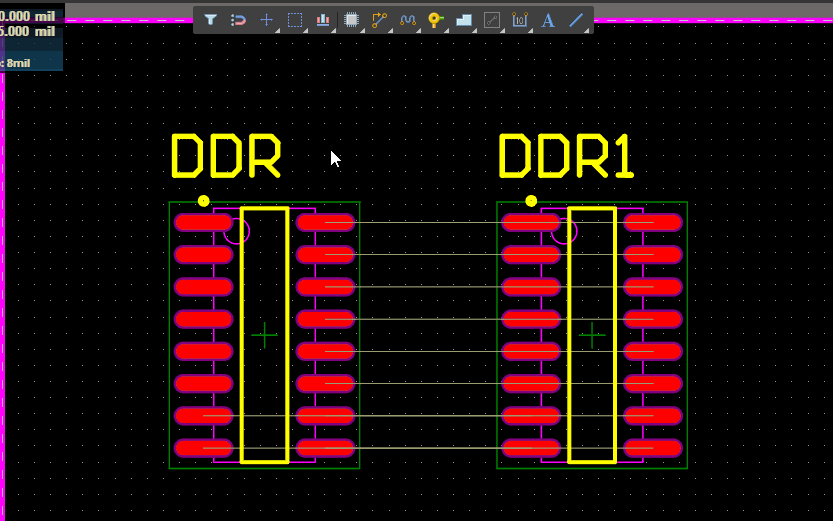Image resolution: width=833 pixels, height=521 pixels.
Task: Click the yellow pin-1 dot above DDR1
Action: pyautogui.click(x=531, y=201)
